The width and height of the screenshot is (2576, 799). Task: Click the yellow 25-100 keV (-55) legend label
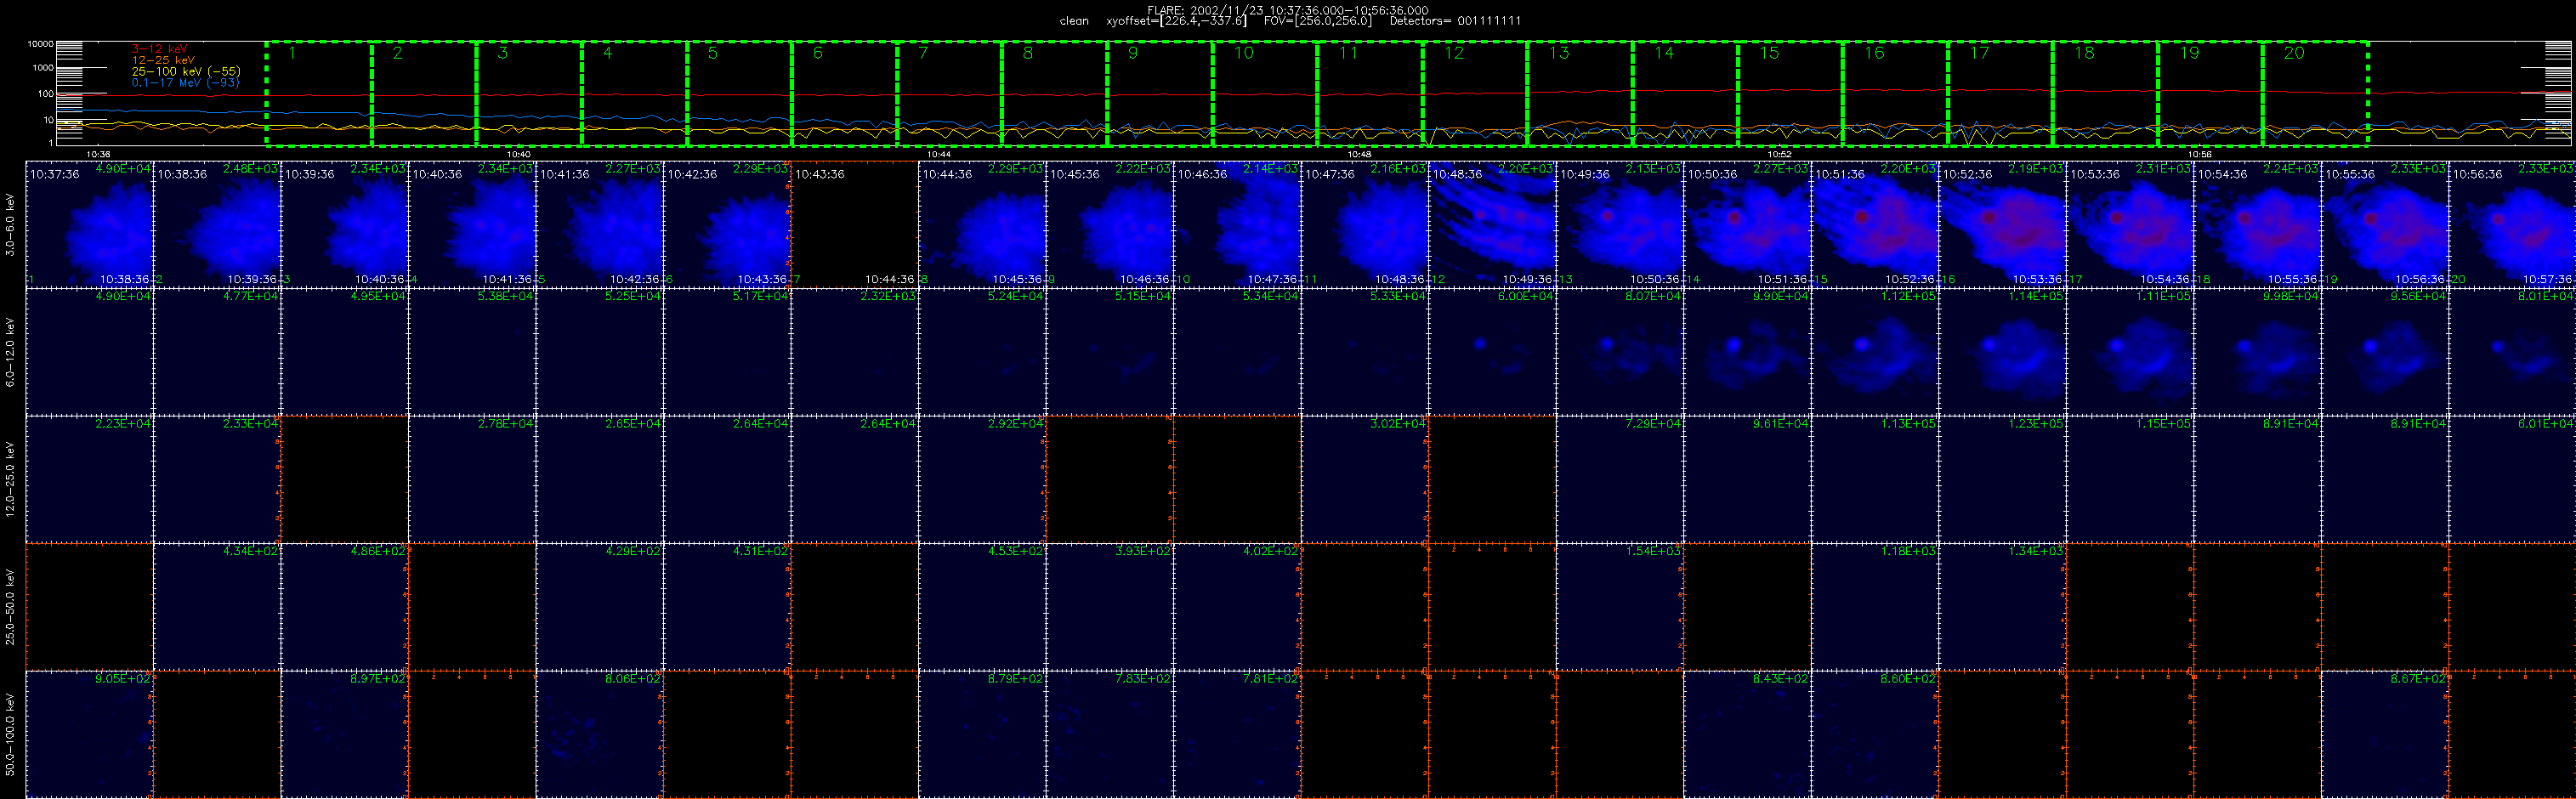point(186,71)
